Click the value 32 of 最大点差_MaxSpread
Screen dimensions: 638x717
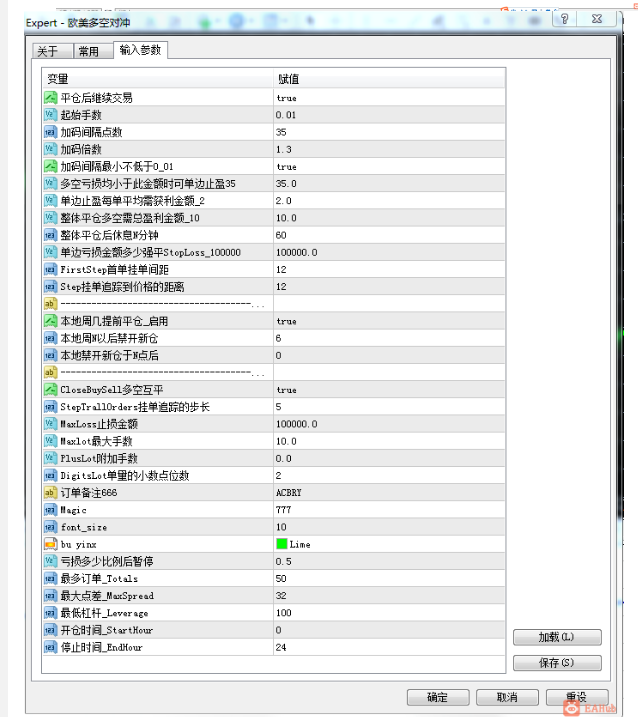point(281,596)
